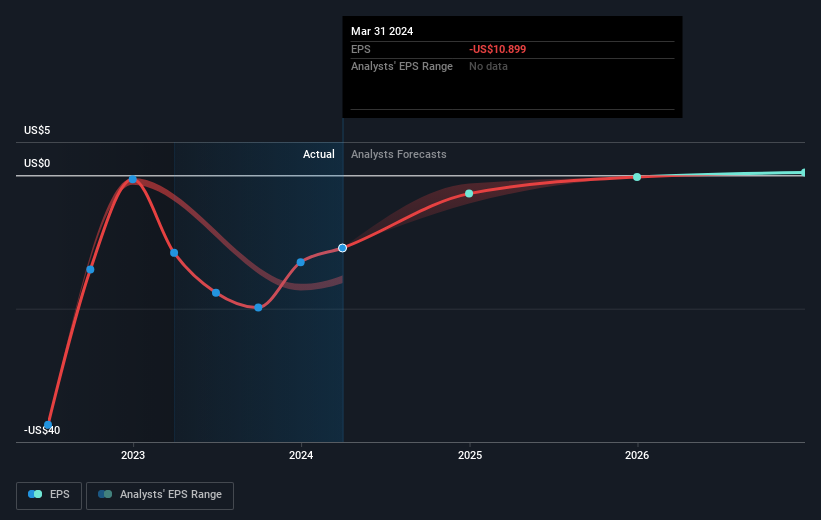Click the Analysts Forecasts label
Viewport: 821px width, 520px height.
pos(398,154)
